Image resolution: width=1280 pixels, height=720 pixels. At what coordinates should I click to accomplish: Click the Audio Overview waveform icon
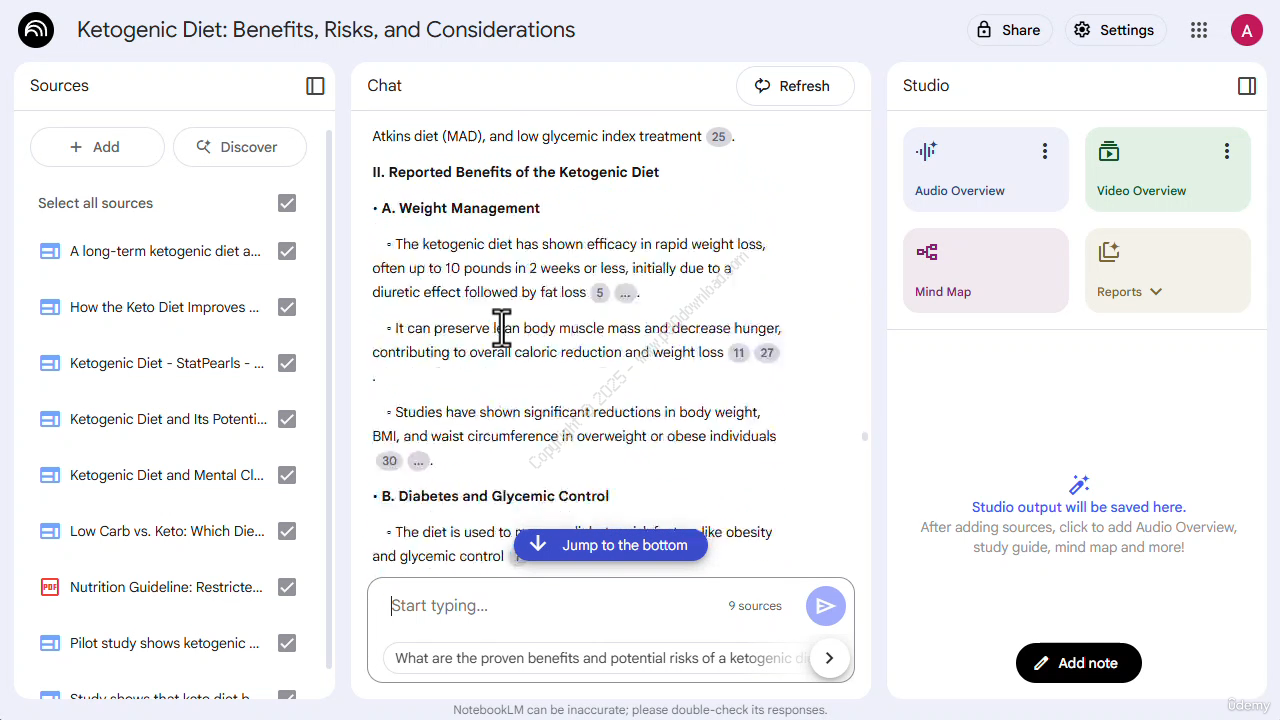926,151
